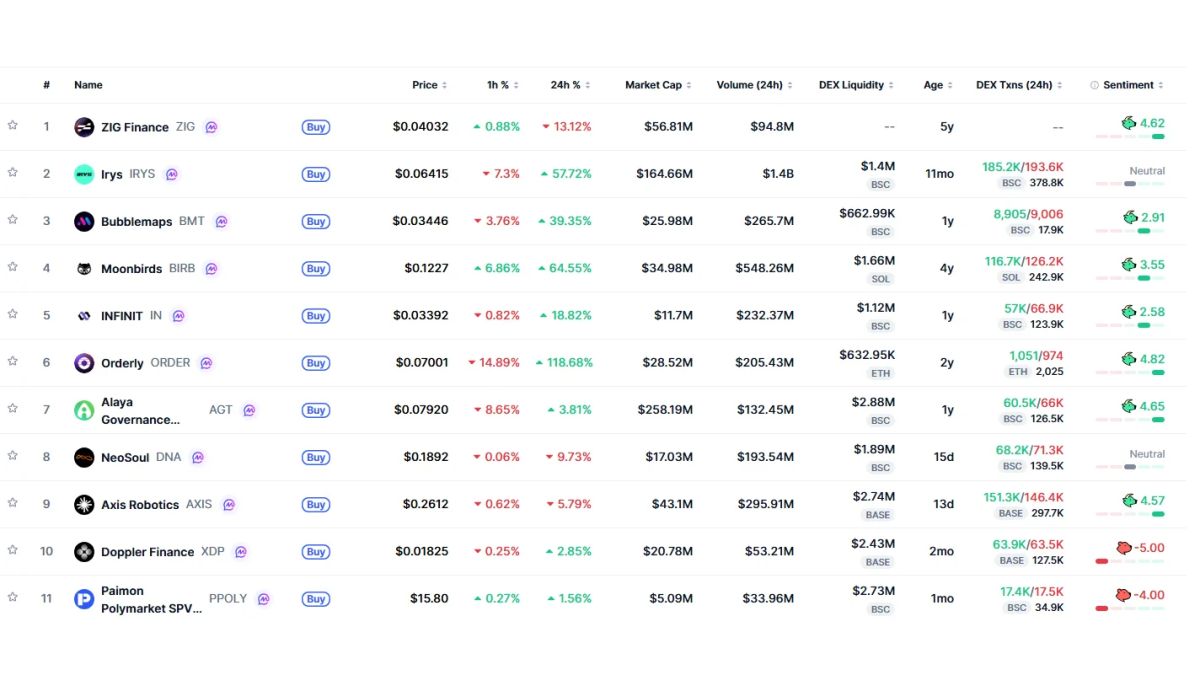Image resolution: width=1200 pixels, height=675 pixels.
Task: Click the sentiment bar for Doppler Finance
Action: point(1130,561)
